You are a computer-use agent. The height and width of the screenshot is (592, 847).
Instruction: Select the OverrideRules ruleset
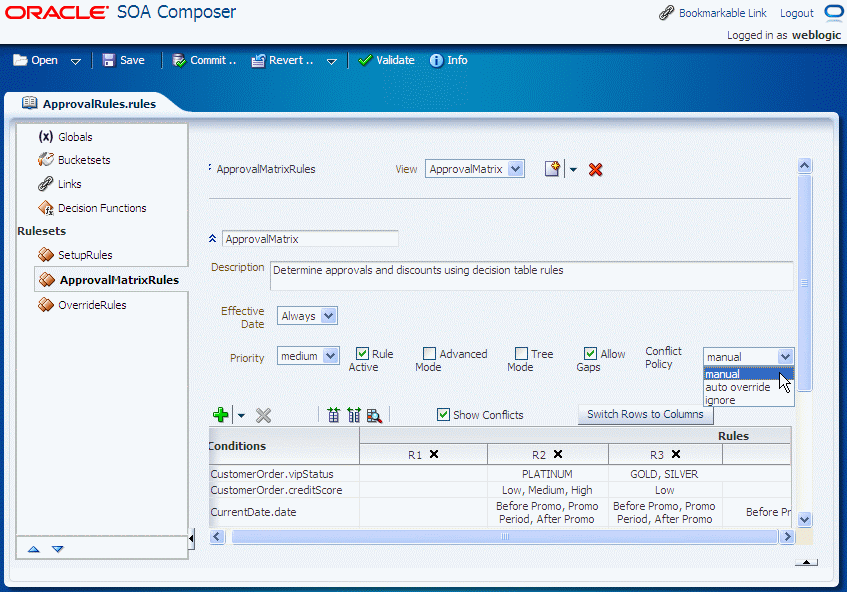point(82,305)
